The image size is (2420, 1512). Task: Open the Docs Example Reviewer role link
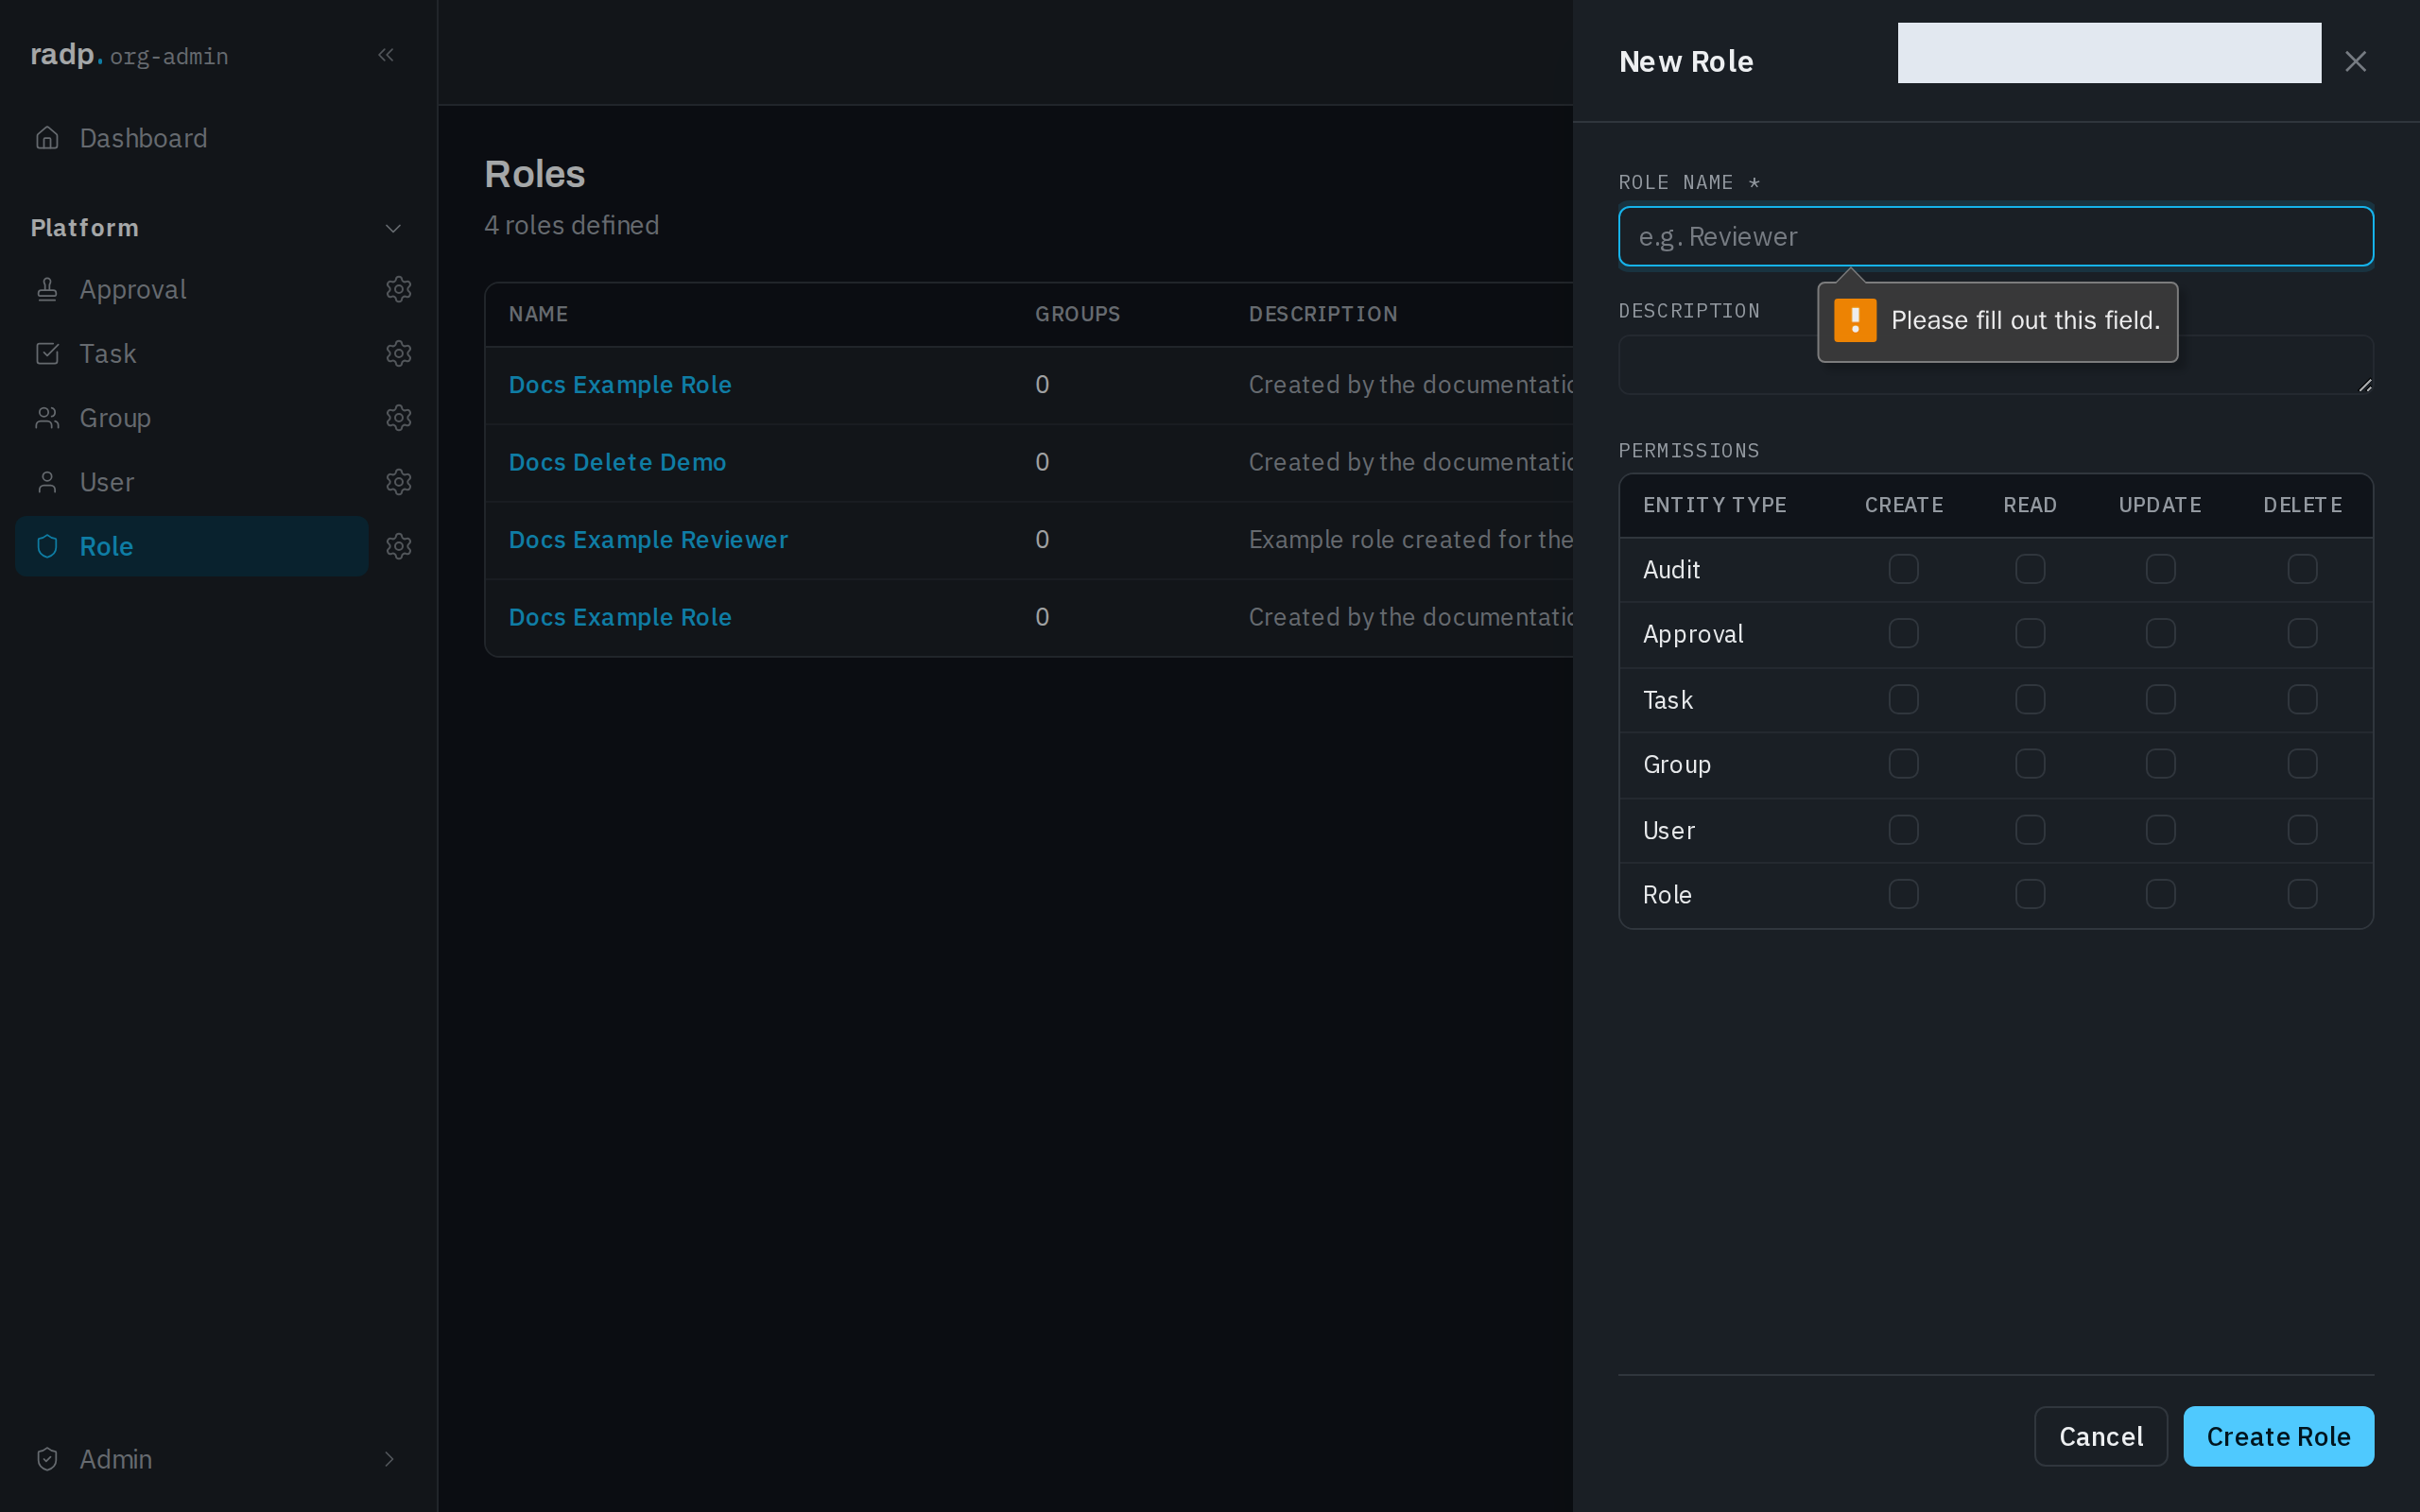point(648,540)
